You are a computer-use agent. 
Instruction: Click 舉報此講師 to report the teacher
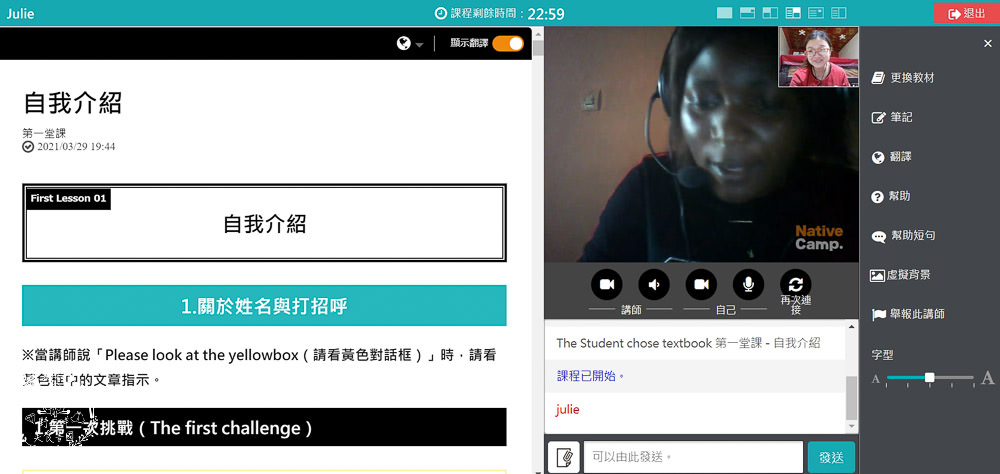908,314
